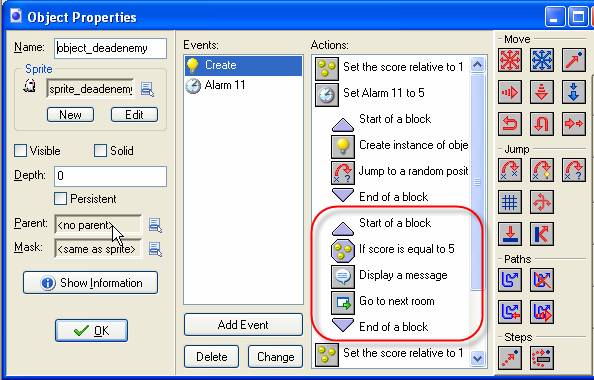
Task: Select the Jump to Random Position palette icon
Action: (x=574, y=170)
